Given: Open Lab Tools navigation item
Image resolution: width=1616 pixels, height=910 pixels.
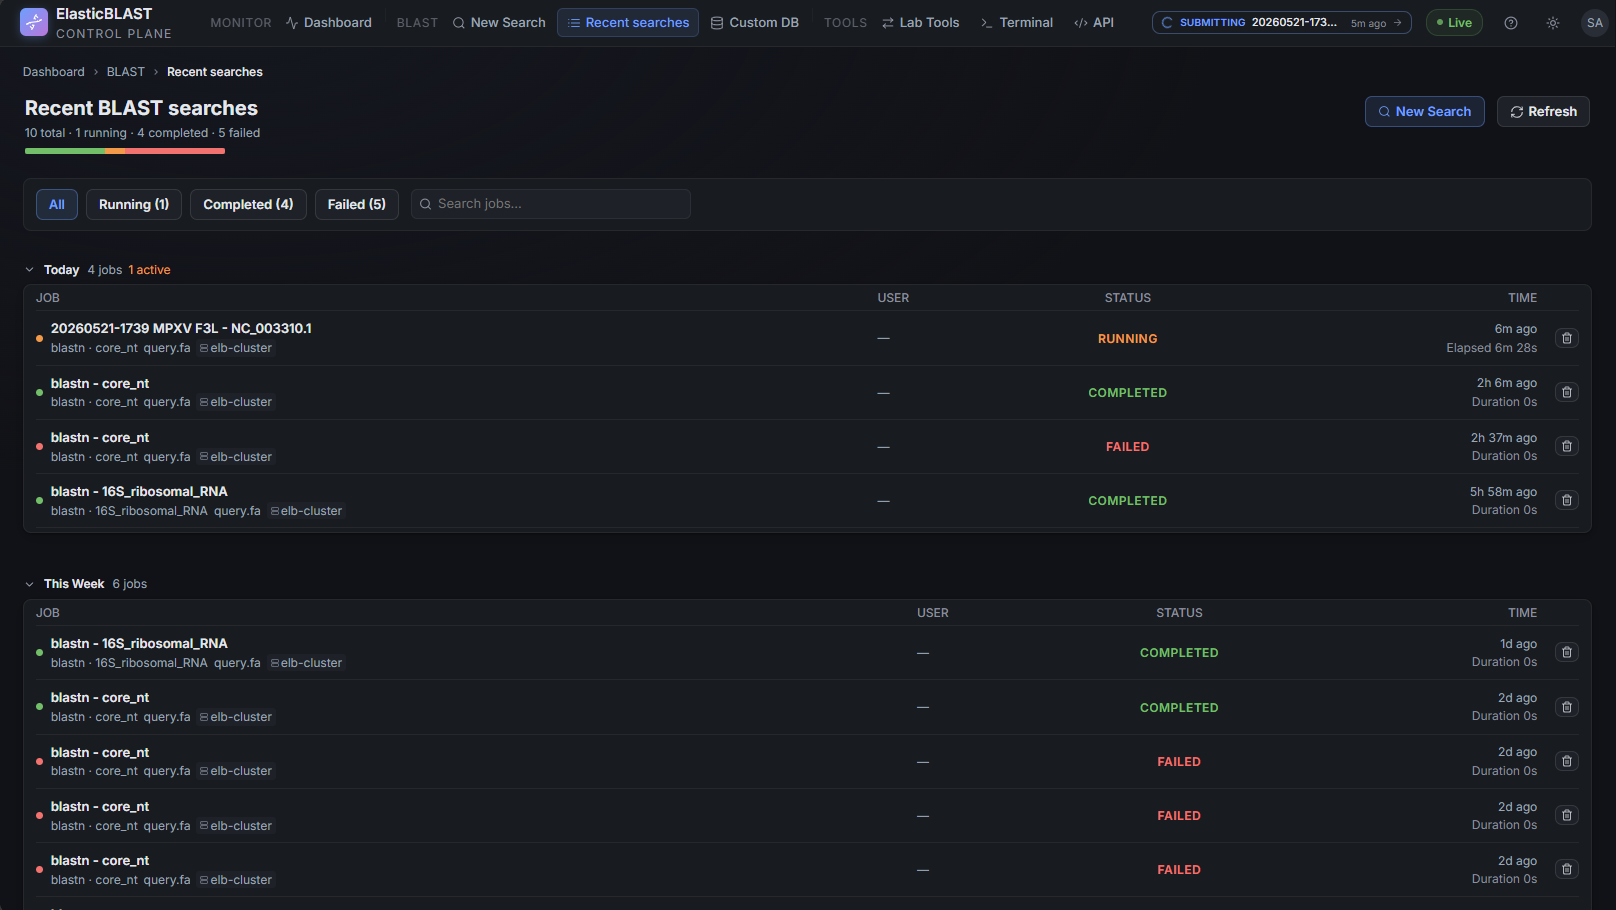Looking at the screenshot, I should tap(920, 23).
